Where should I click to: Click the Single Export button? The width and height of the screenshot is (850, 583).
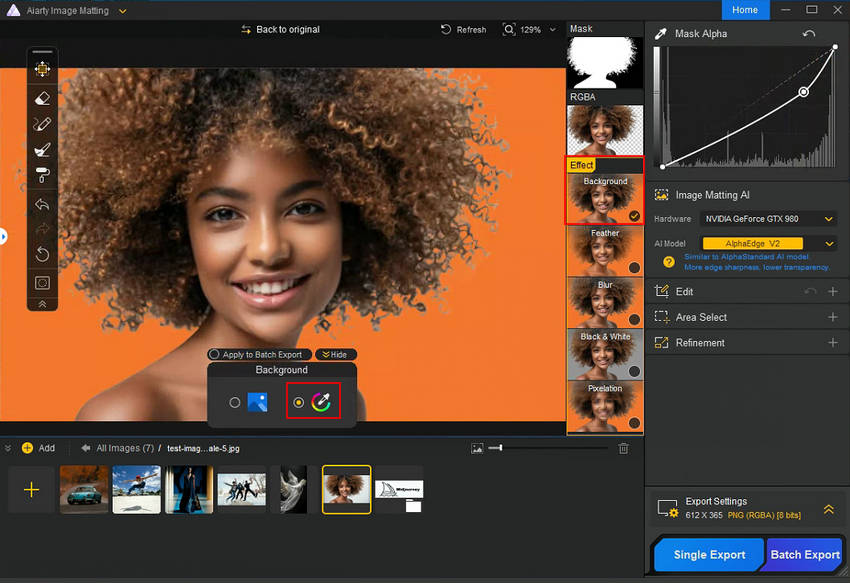coord(708,555)
